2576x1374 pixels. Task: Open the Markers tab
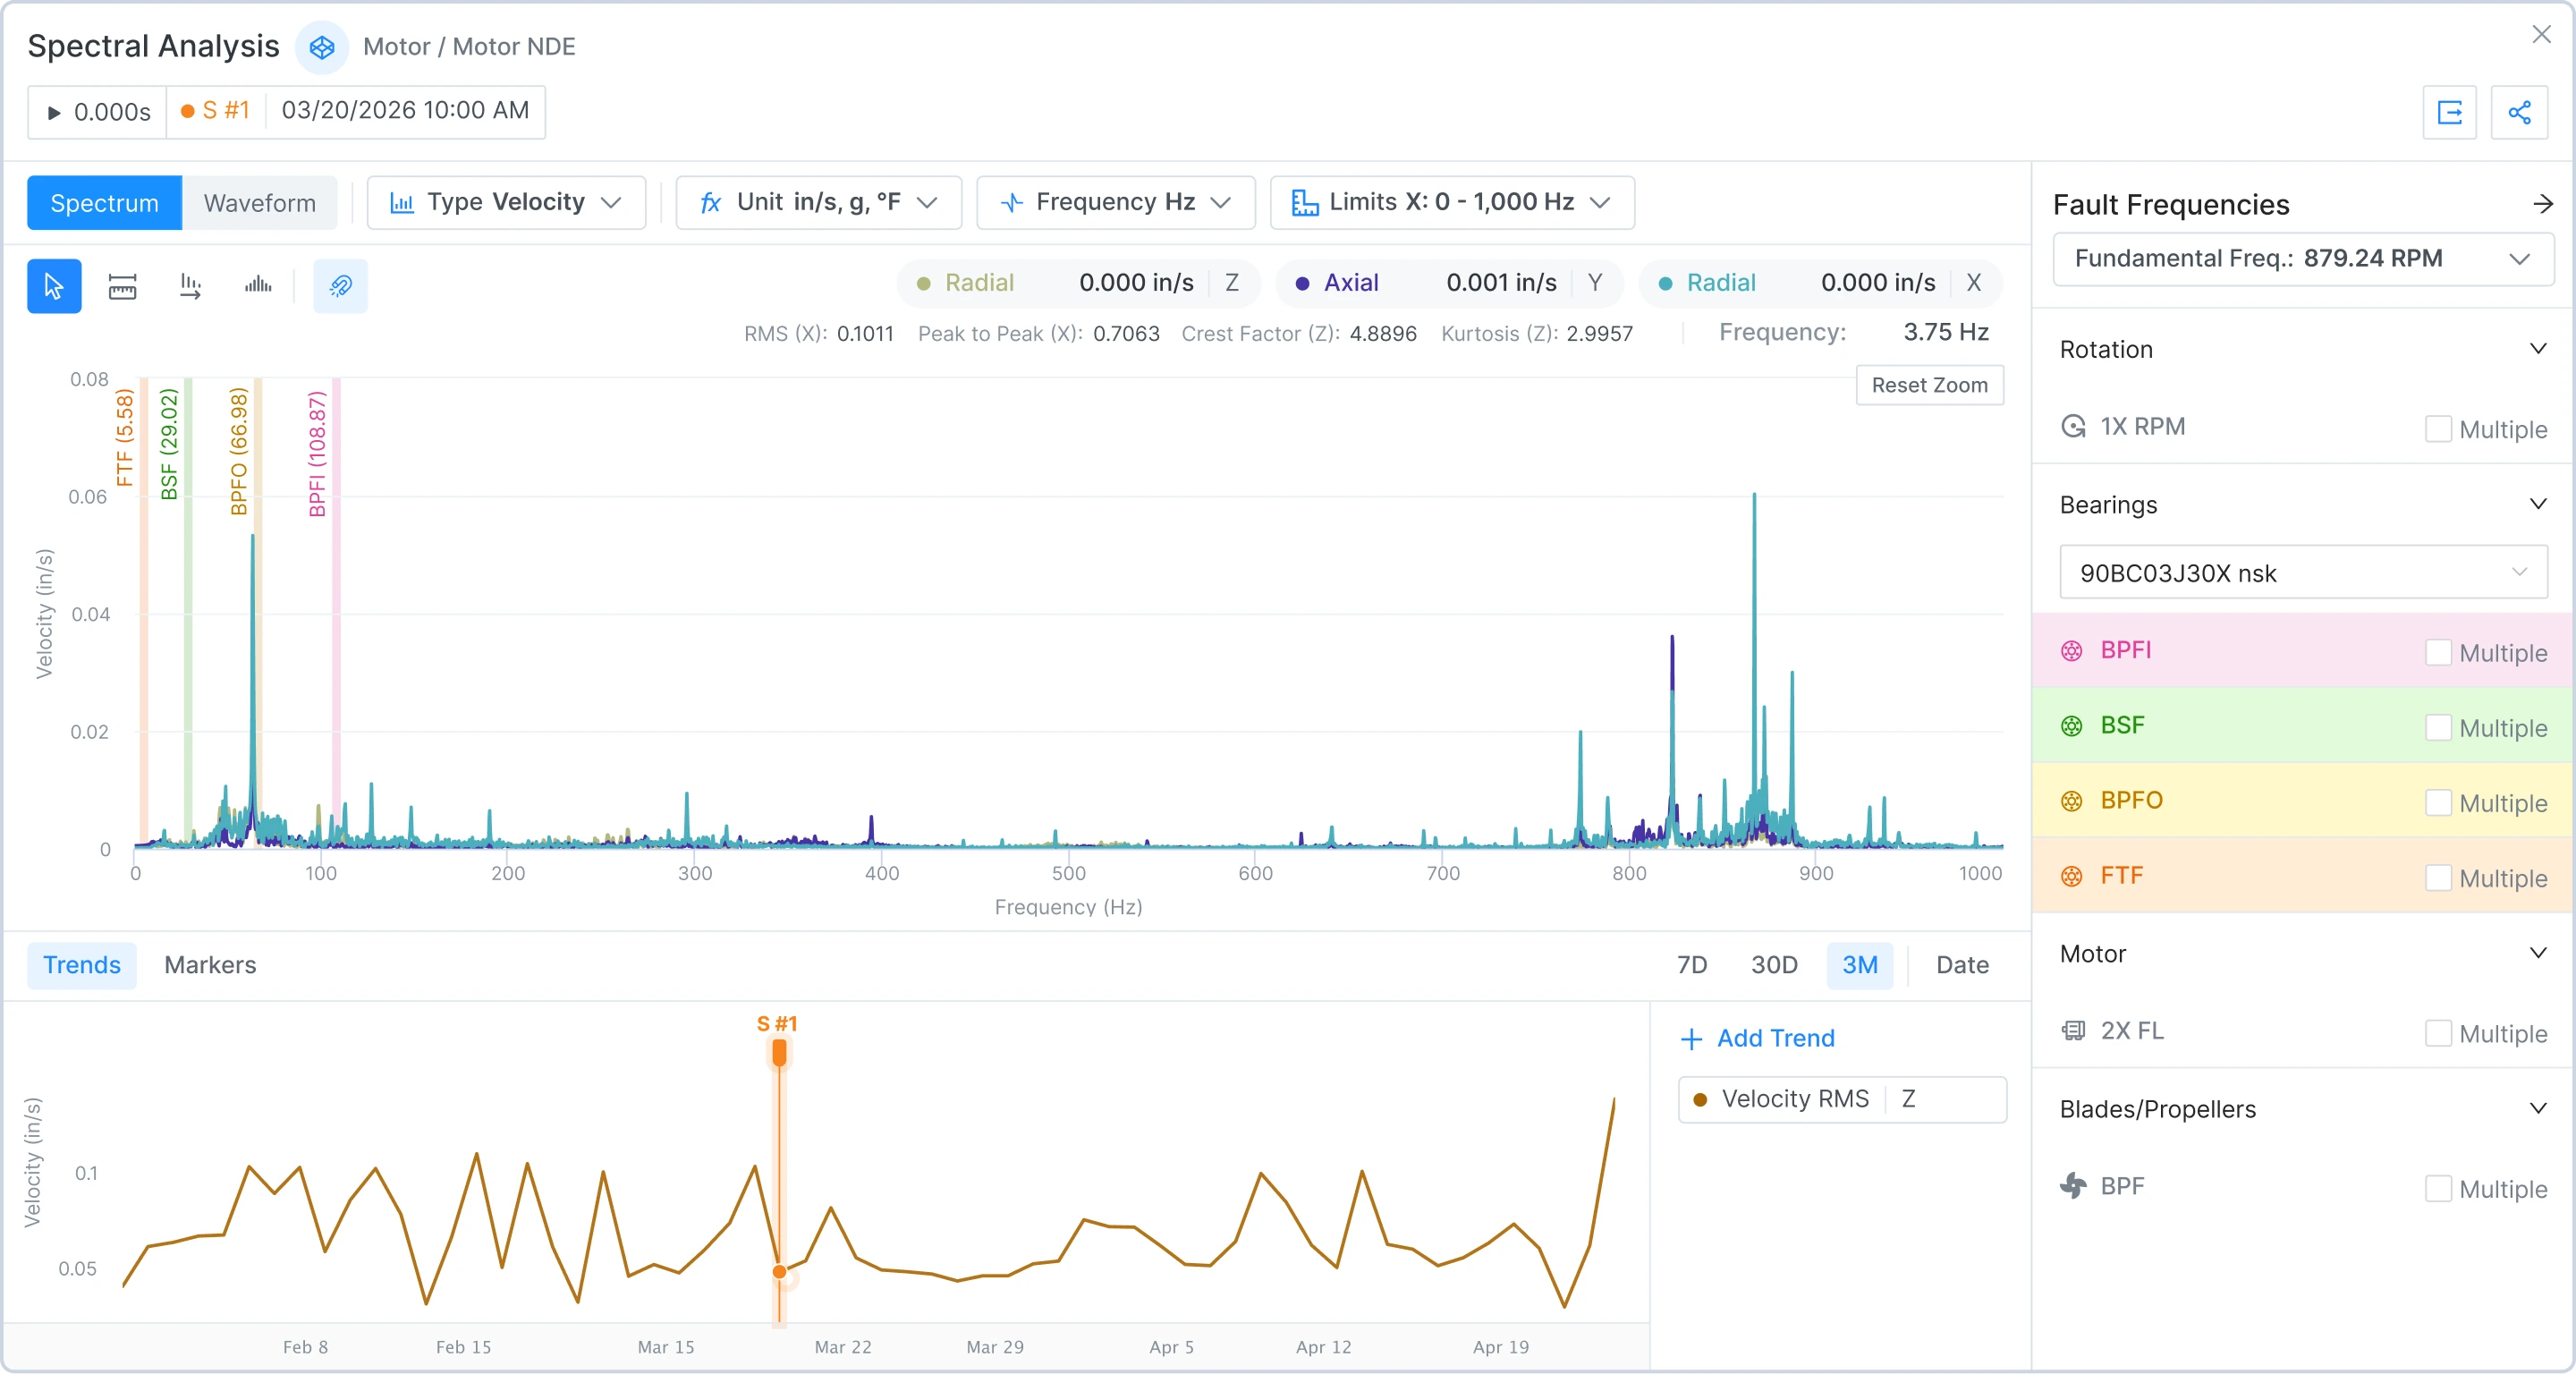point(210,964)
